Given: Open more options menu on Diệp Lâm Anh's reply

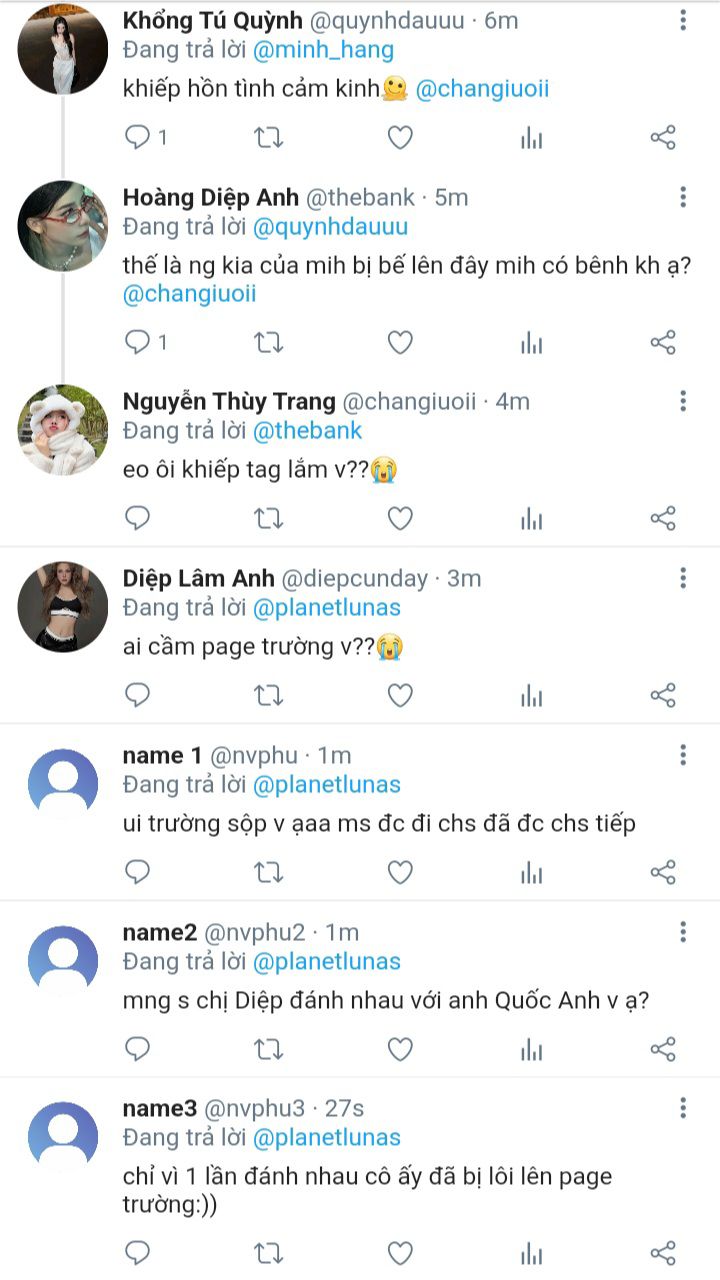Looking at the screenshot, I should point(683,577).
